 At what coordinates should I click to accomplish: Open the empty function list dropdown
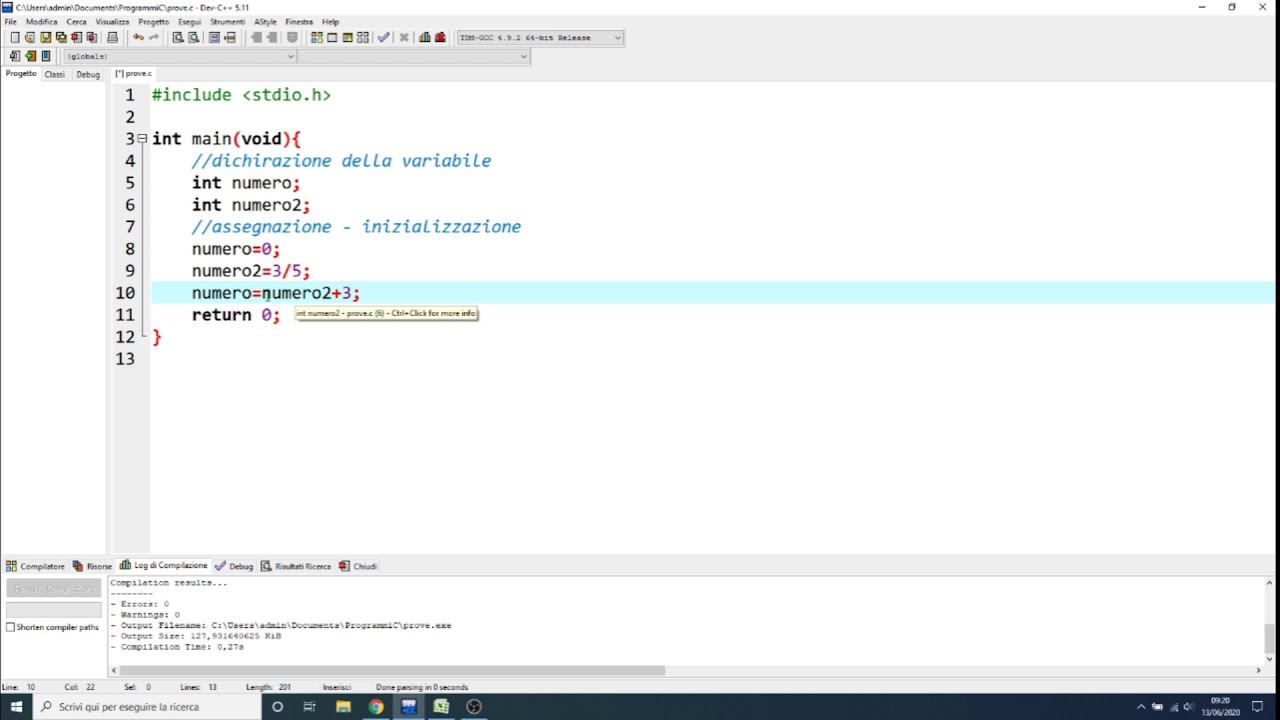point(413,56)
